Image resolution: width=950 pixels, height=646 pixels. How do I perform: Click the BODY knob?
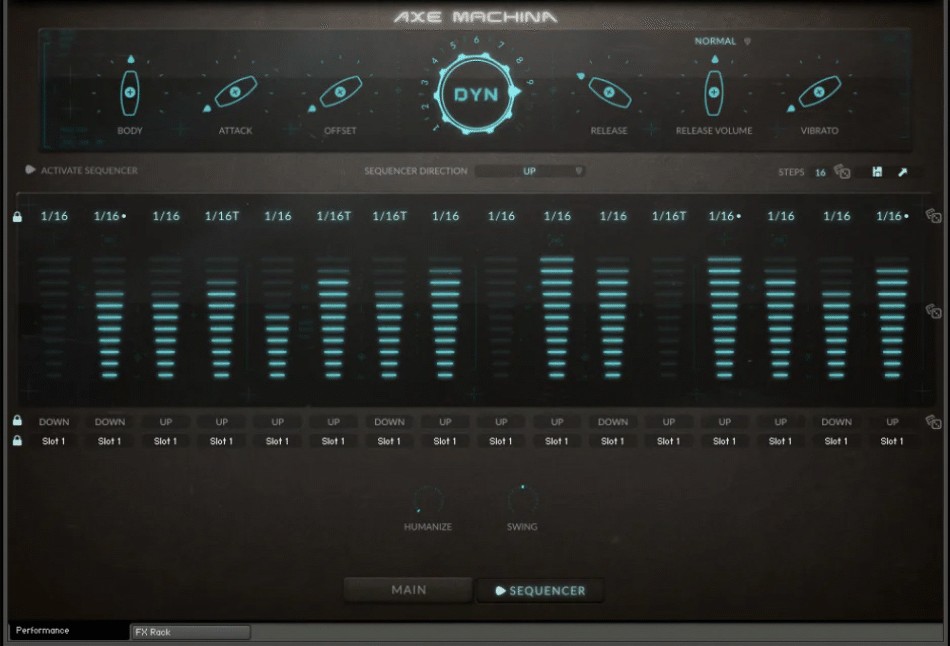click(130, 92)
